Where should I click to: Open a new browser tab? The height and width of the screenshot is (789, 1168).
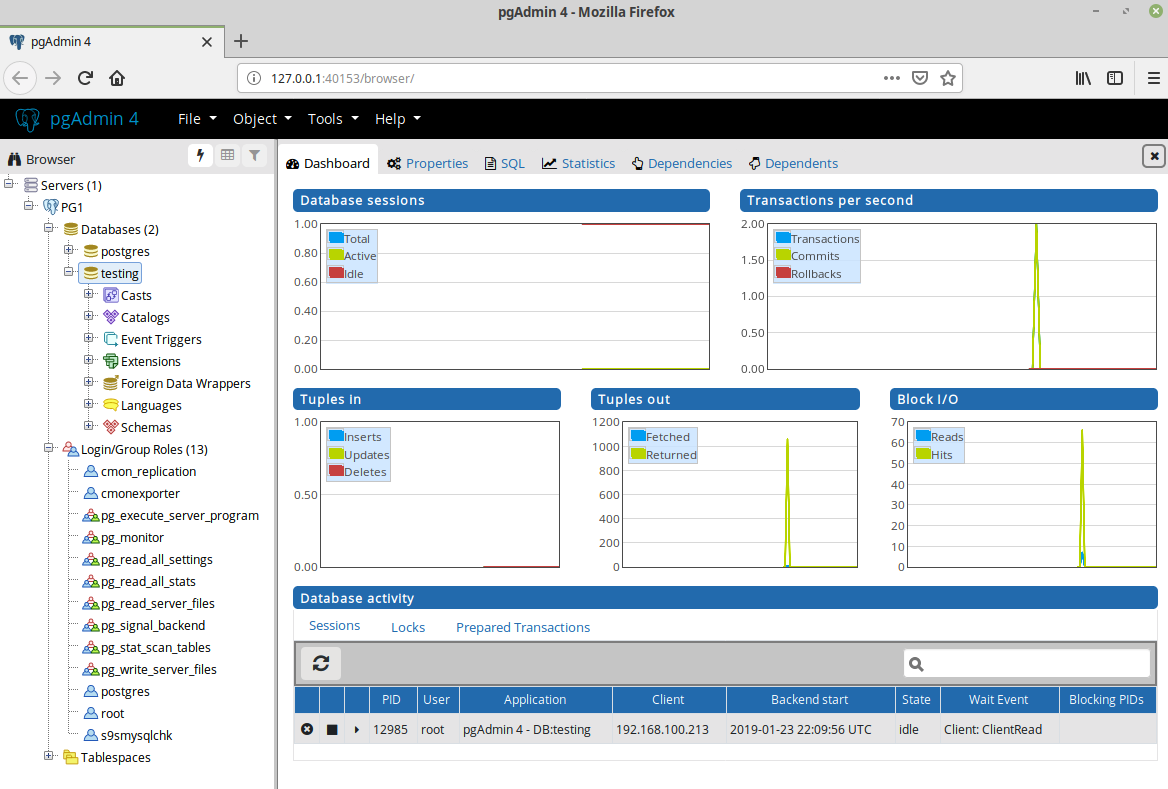tap(241, 42)
